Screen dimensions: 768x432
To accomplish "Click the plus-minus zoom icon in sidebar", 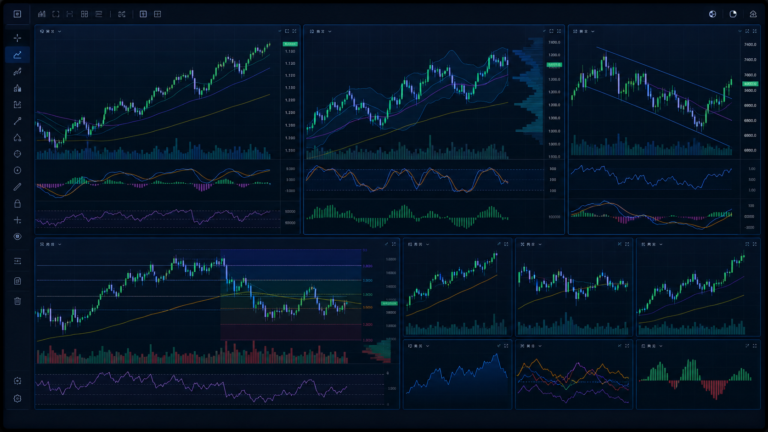I will (x=18, y=220).
